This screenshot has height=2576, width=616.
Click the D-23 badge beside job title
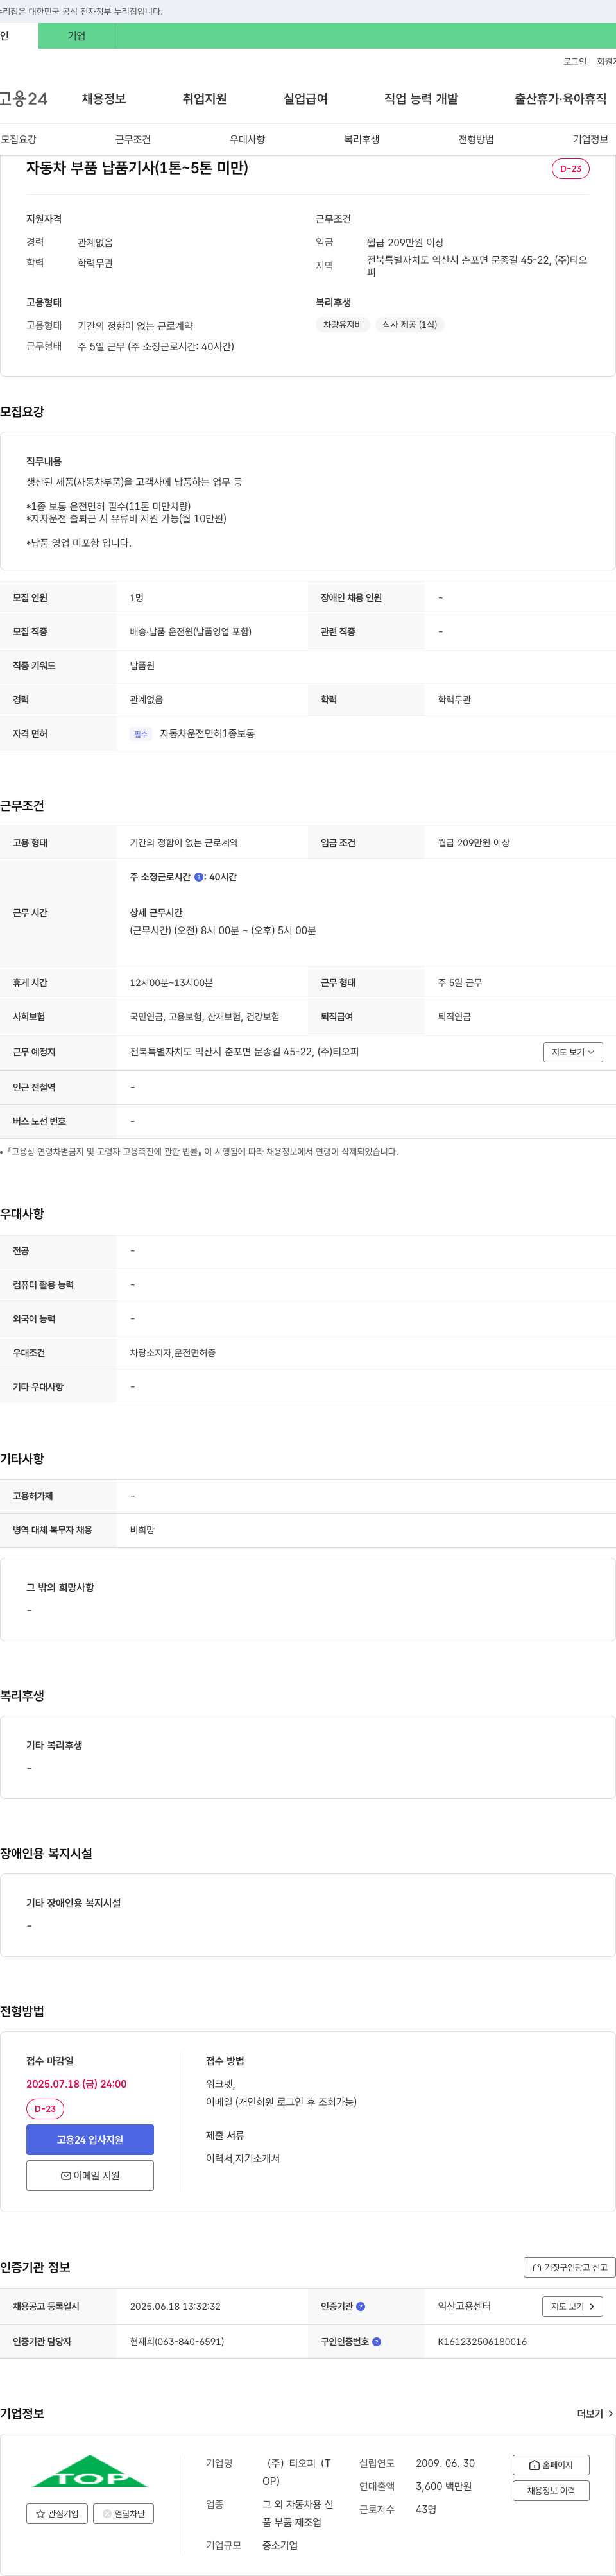pyautogui.click(x=571, y=169)
